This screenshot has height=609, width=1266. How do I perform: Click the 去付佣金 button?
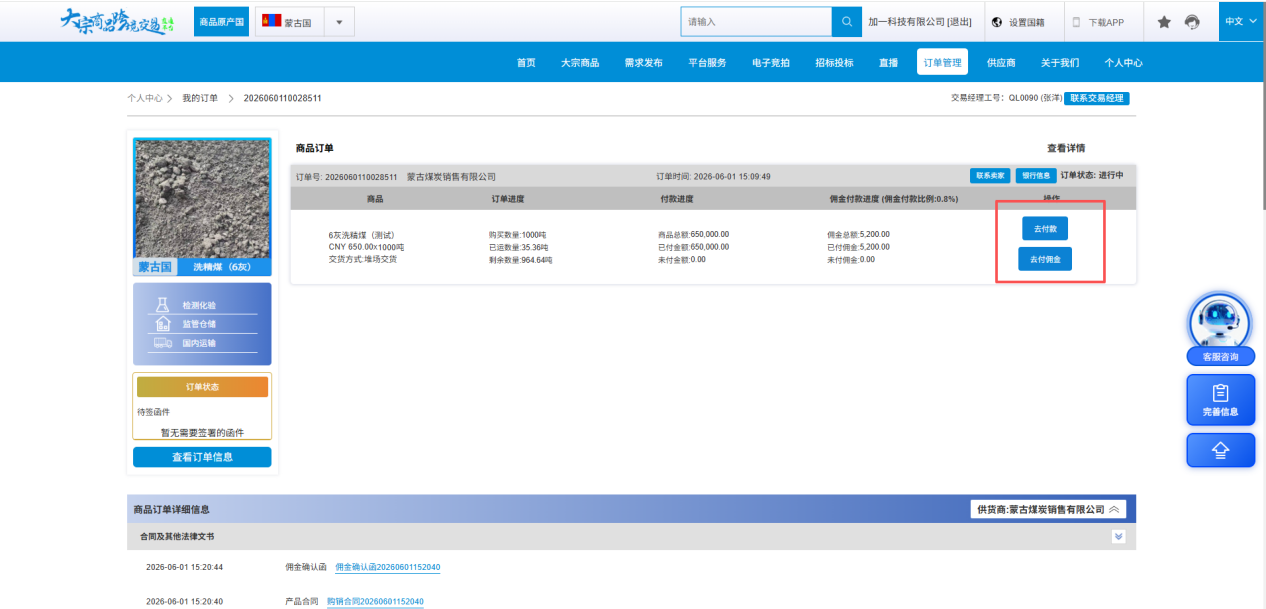click(x=1045, y=258)
